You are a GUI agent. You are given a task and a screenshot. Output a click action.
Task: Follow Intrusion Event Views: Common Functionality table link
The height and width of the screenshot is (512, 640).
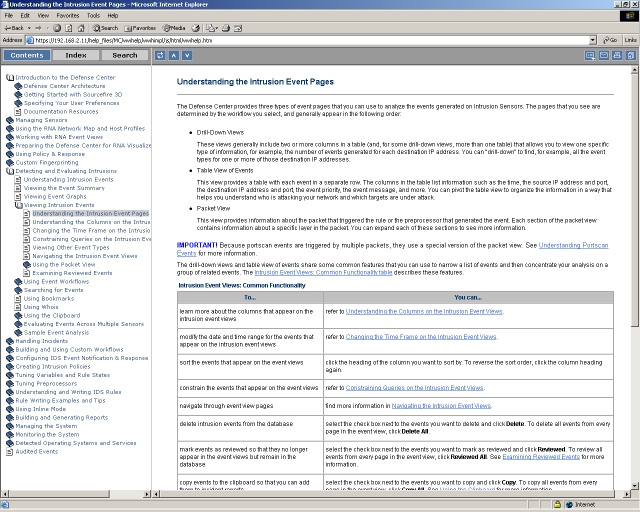(x=323, y=272)
